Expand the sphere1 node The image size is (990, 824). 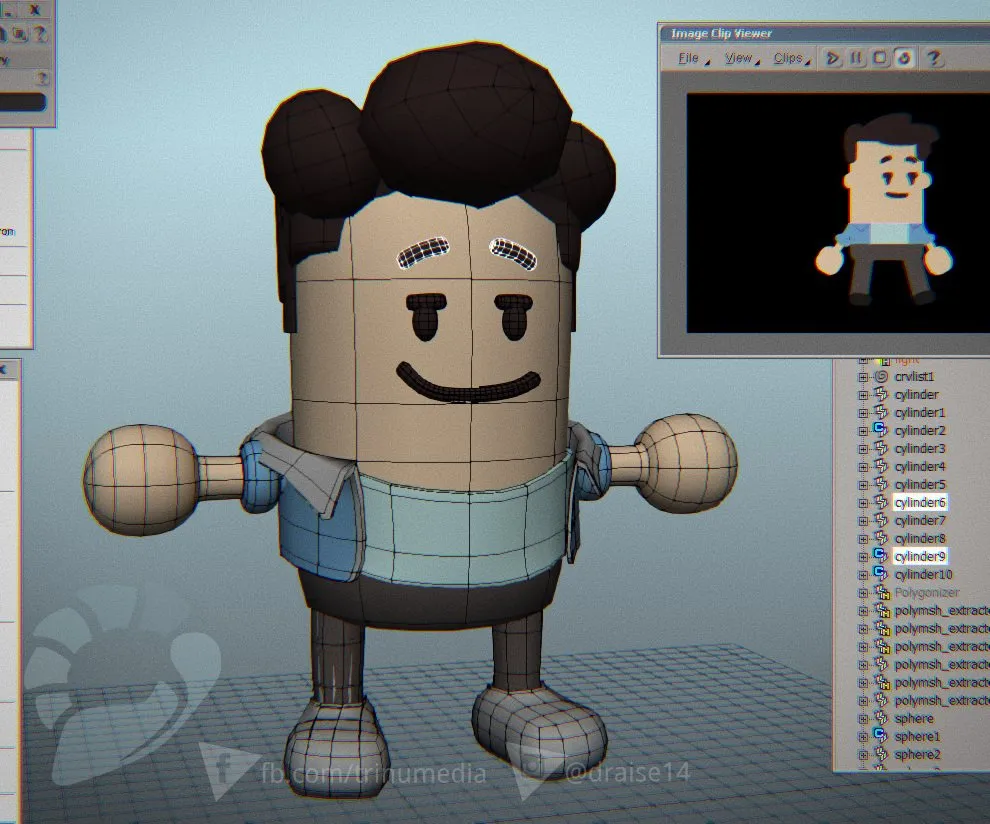coord(864,737)
